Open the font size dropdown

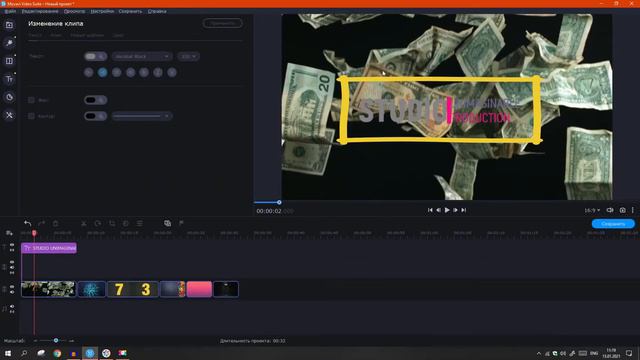point(188,56)
